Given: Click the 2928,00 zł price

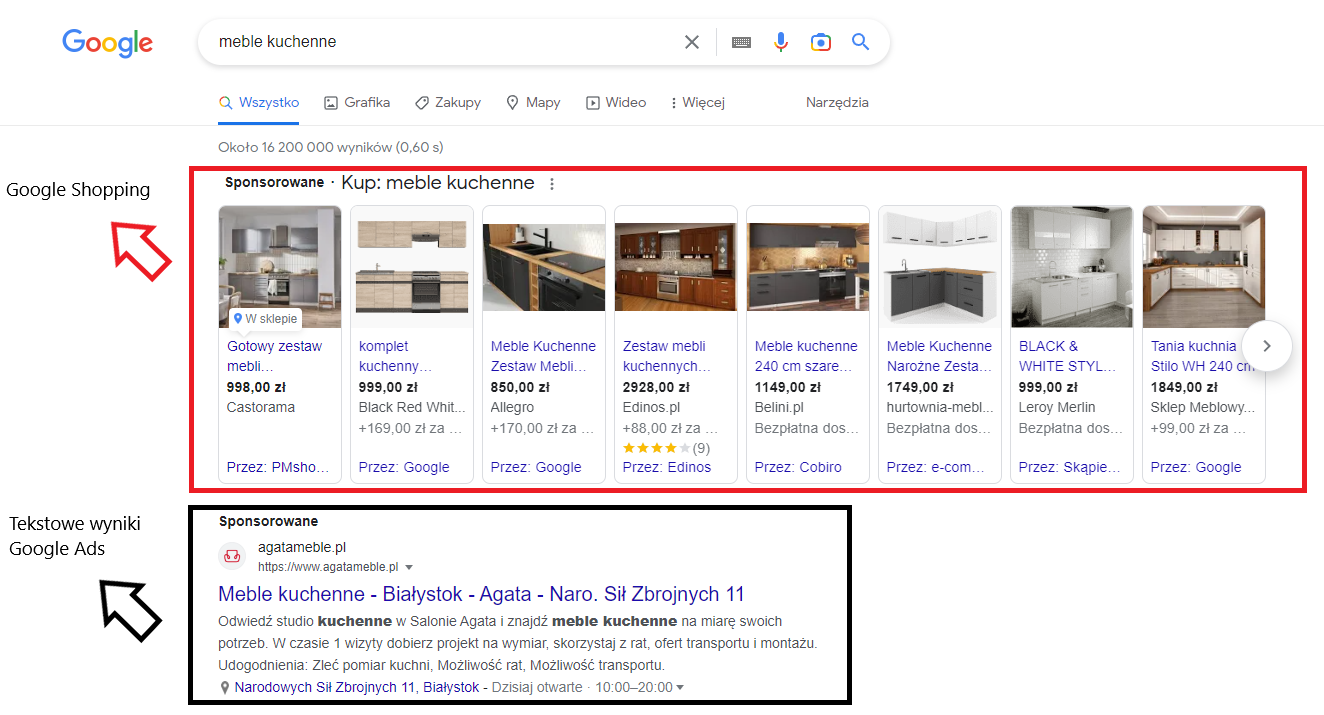Looking at the screenshot, I should (658, 387).
